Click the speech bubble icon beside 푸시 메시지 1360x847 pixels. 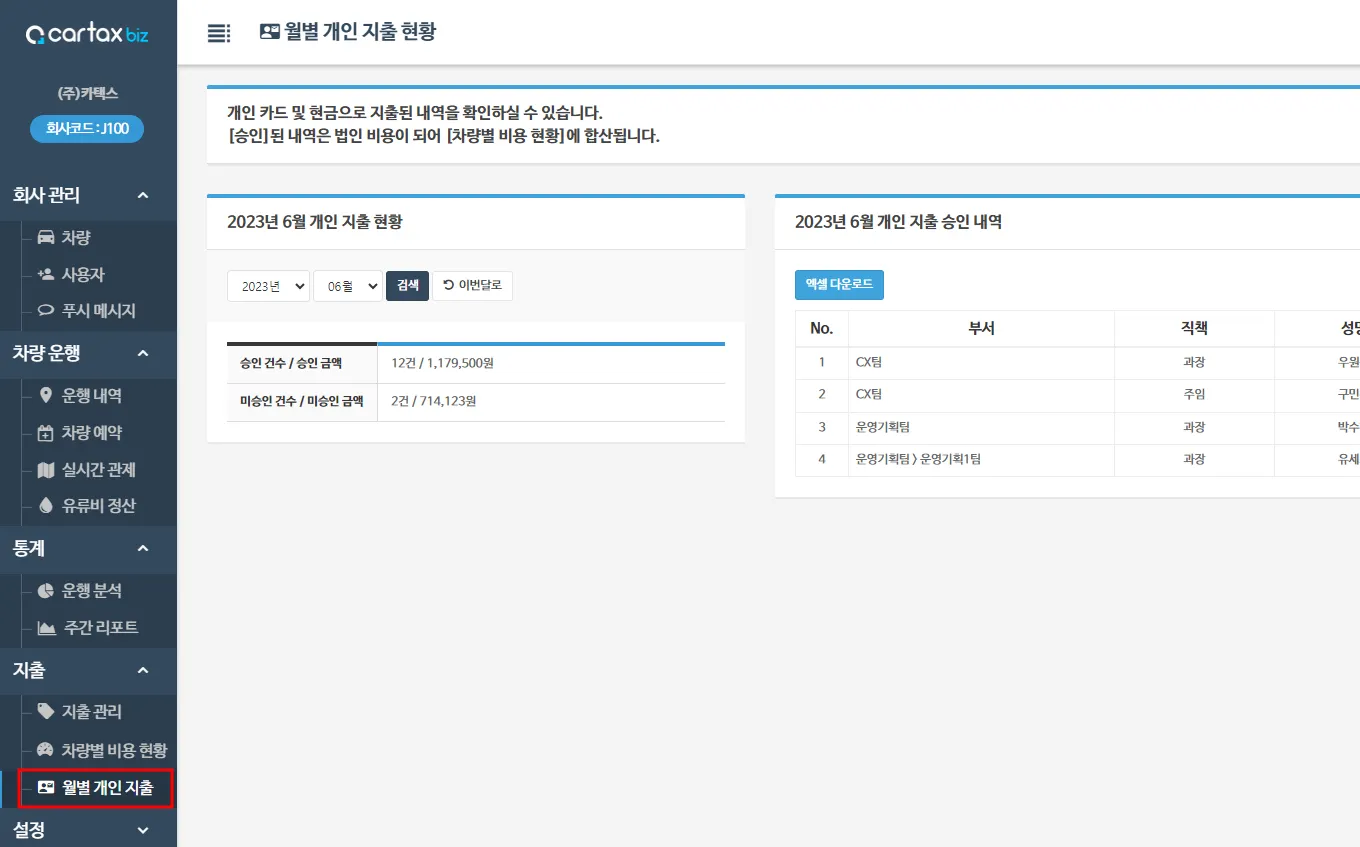click(46, 310)
